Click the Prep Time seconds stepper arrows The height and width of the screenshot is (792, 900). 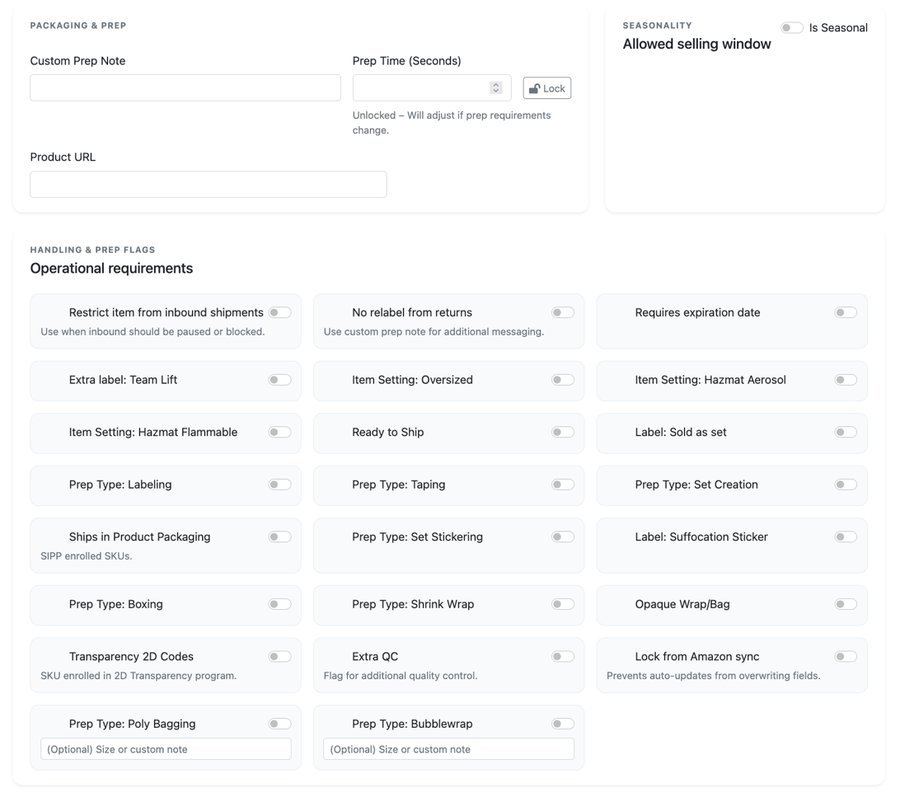496,88
